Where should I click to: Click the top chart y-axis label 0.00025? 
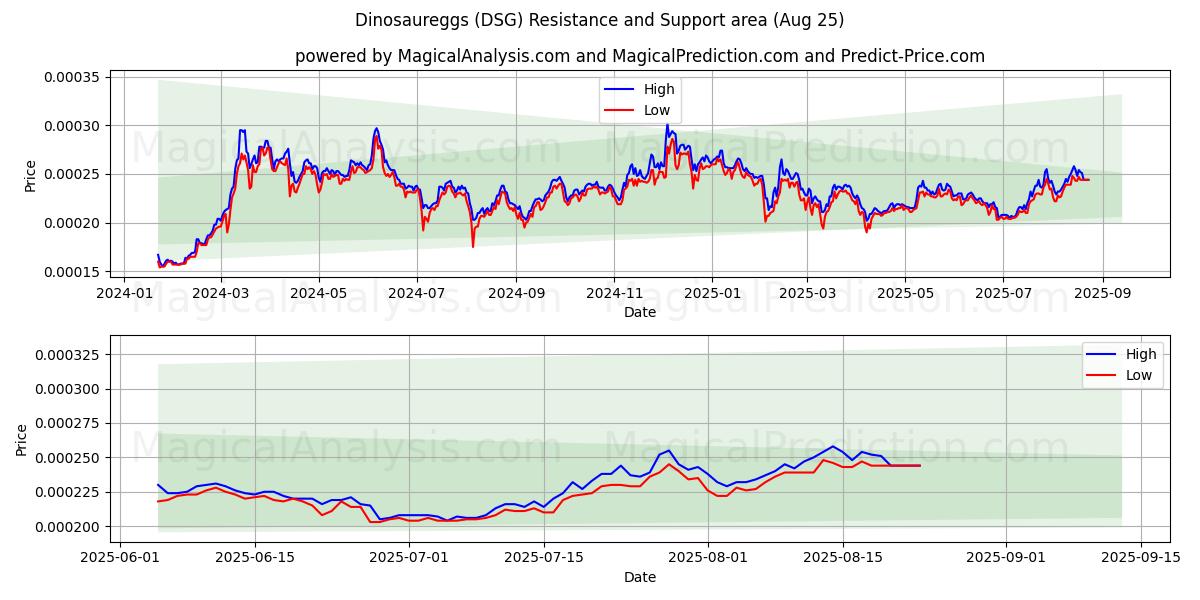(x=72, y=175)
